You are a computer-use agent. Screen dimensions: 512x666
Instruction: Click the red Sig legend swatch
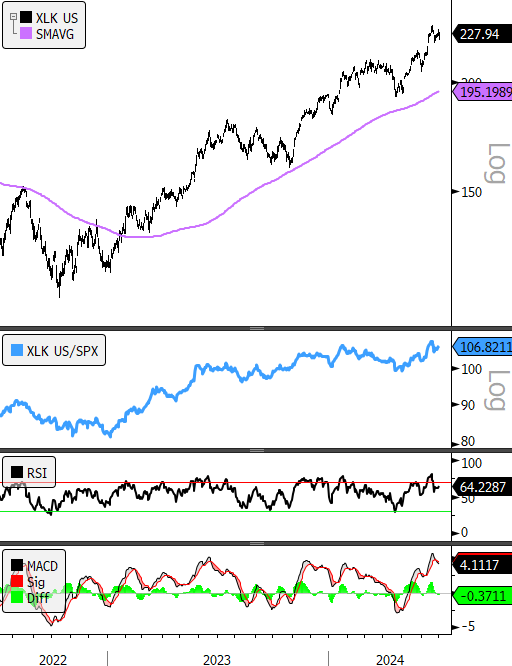pos(17,581)
